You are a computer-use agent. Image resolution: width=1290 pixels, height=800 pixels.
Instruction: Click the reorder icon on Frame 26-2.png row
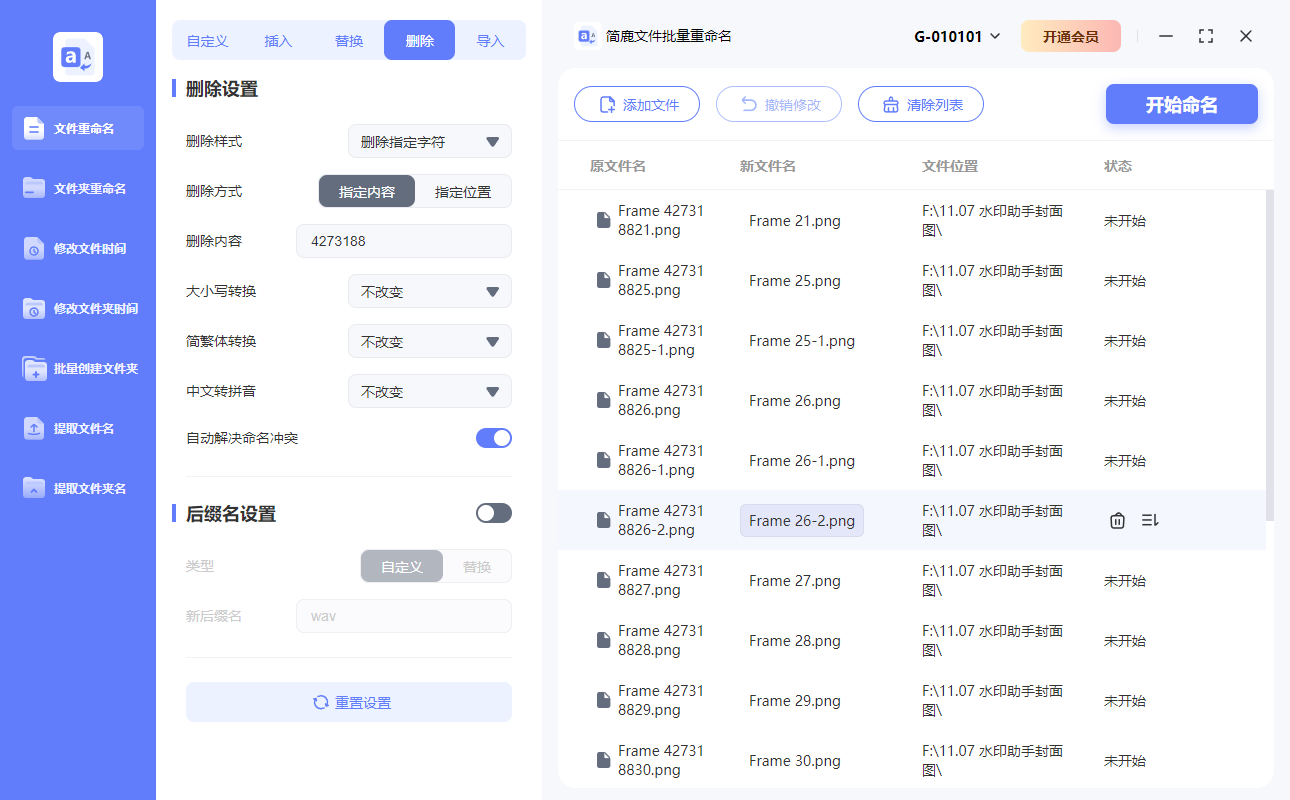click(1149, 520)
